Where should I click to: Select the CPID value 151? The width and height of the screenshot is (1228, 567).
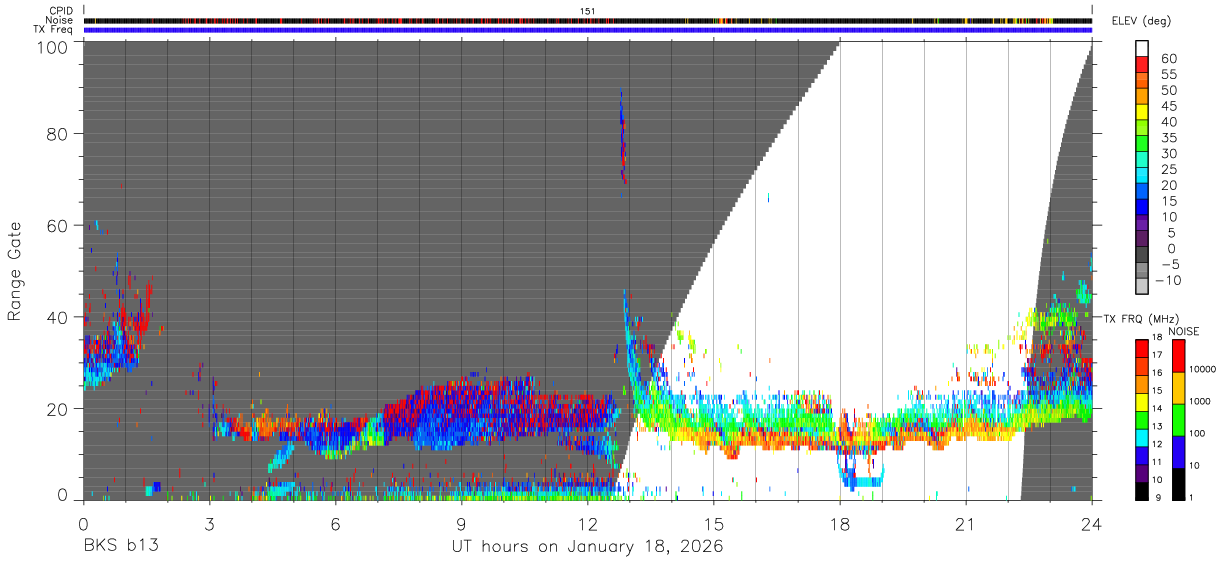click(588, 11)
